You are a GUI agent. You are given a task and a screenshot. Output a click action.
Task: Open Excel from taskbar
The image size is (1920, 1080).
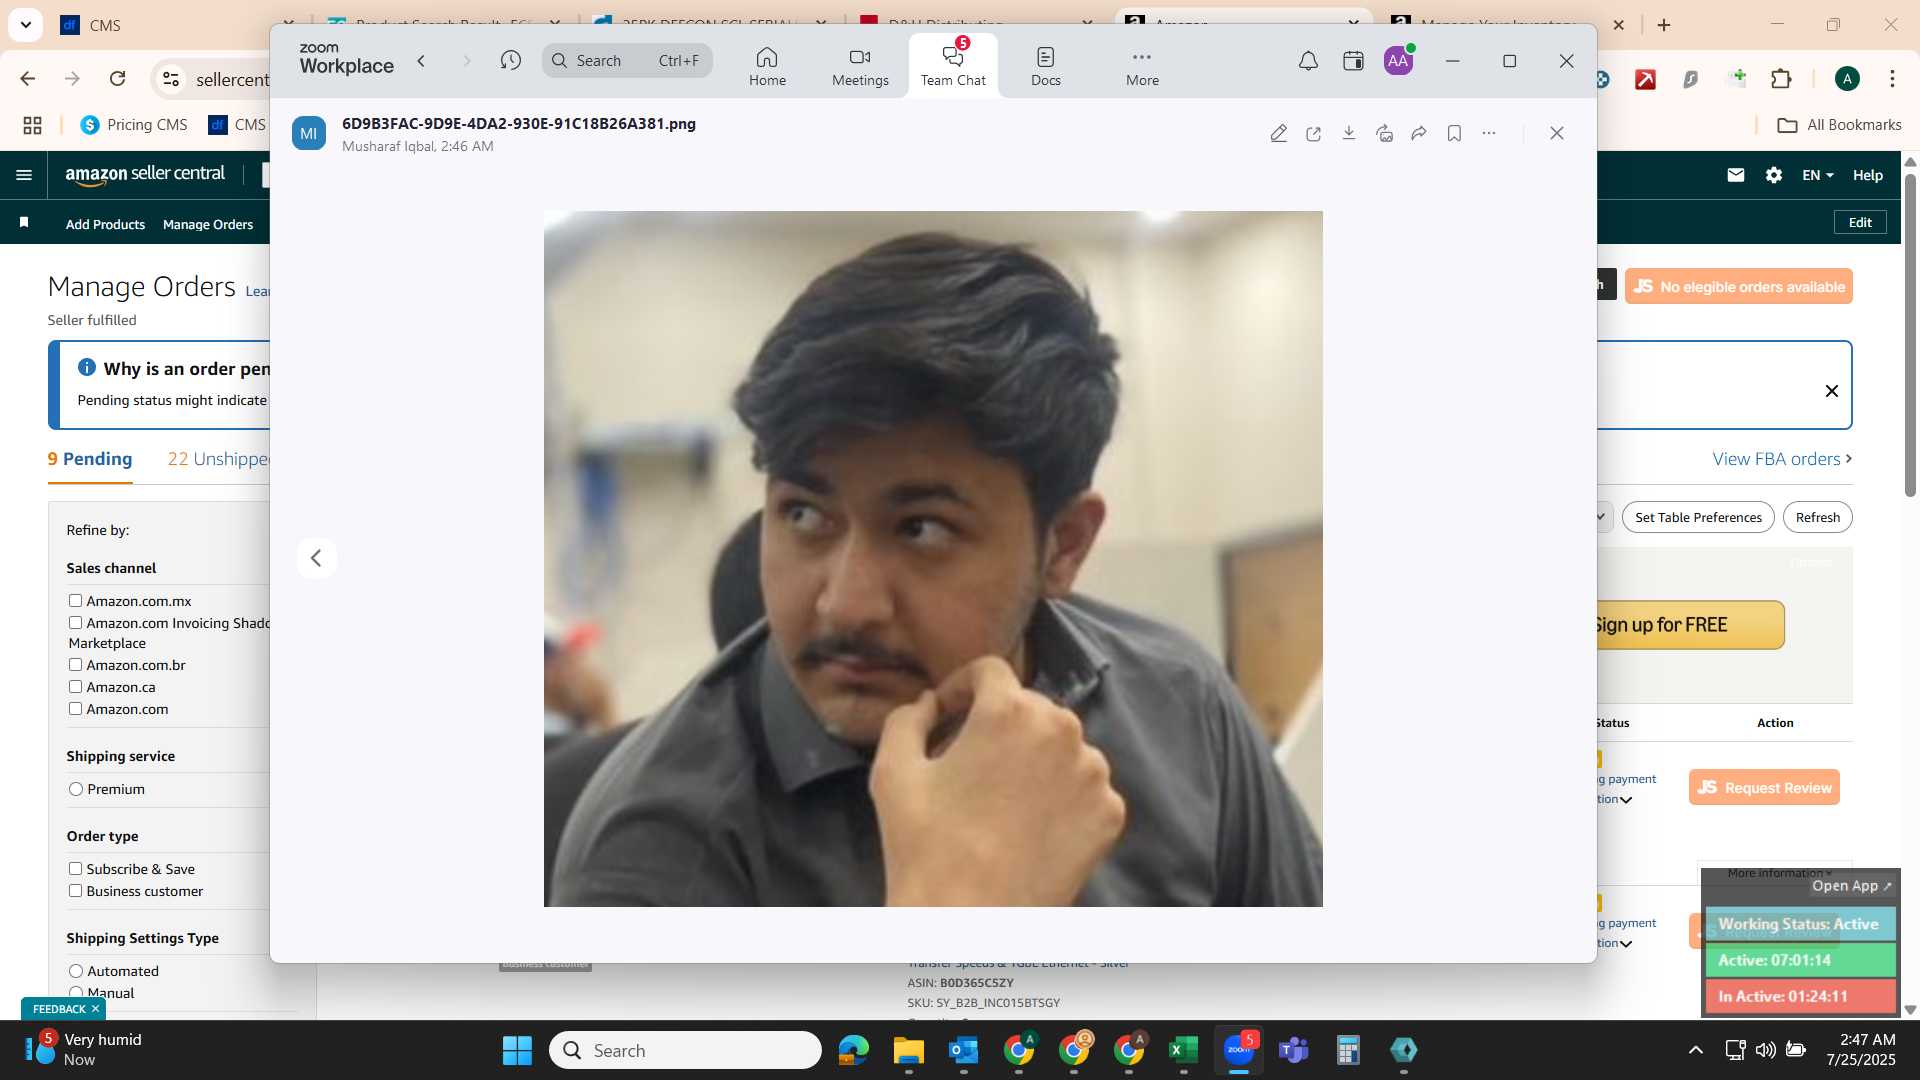(1183, 1050)
